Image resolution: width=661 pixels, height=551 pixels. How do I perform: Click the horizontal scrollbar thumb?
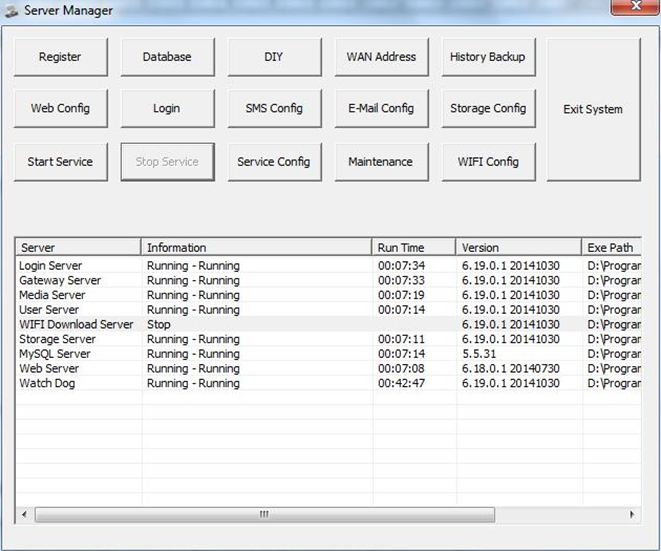(265, 514)
